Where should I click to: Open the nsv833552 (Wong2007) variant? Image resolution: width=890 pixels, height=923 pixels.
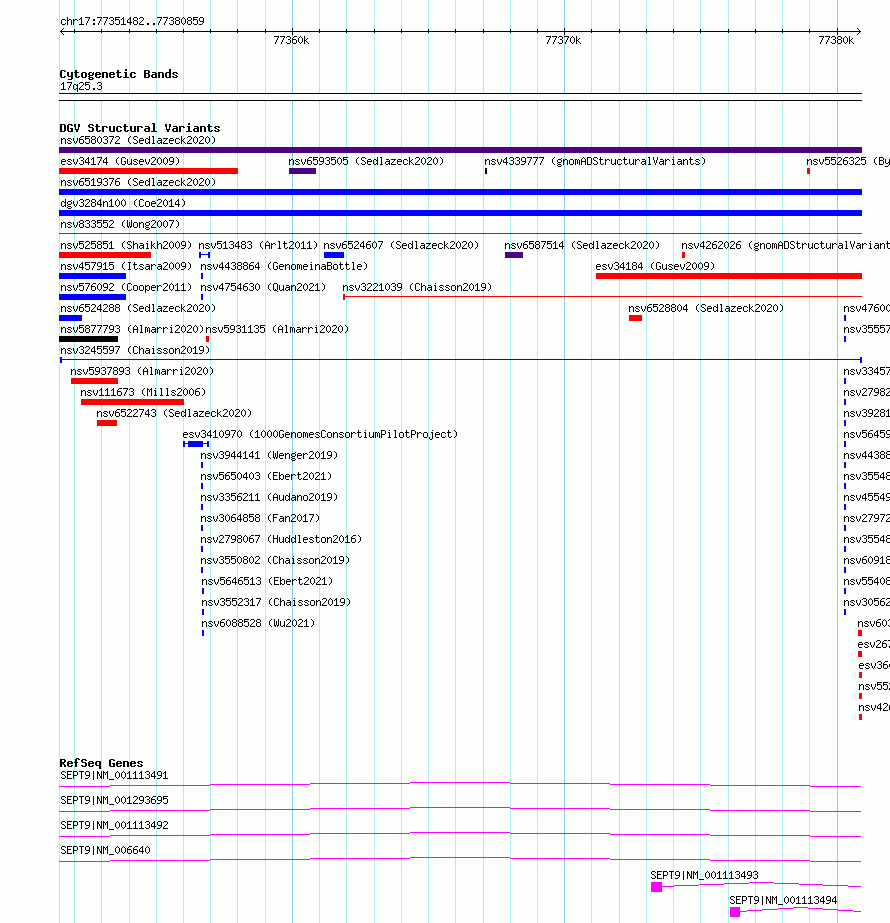click(x=119, y=224)
